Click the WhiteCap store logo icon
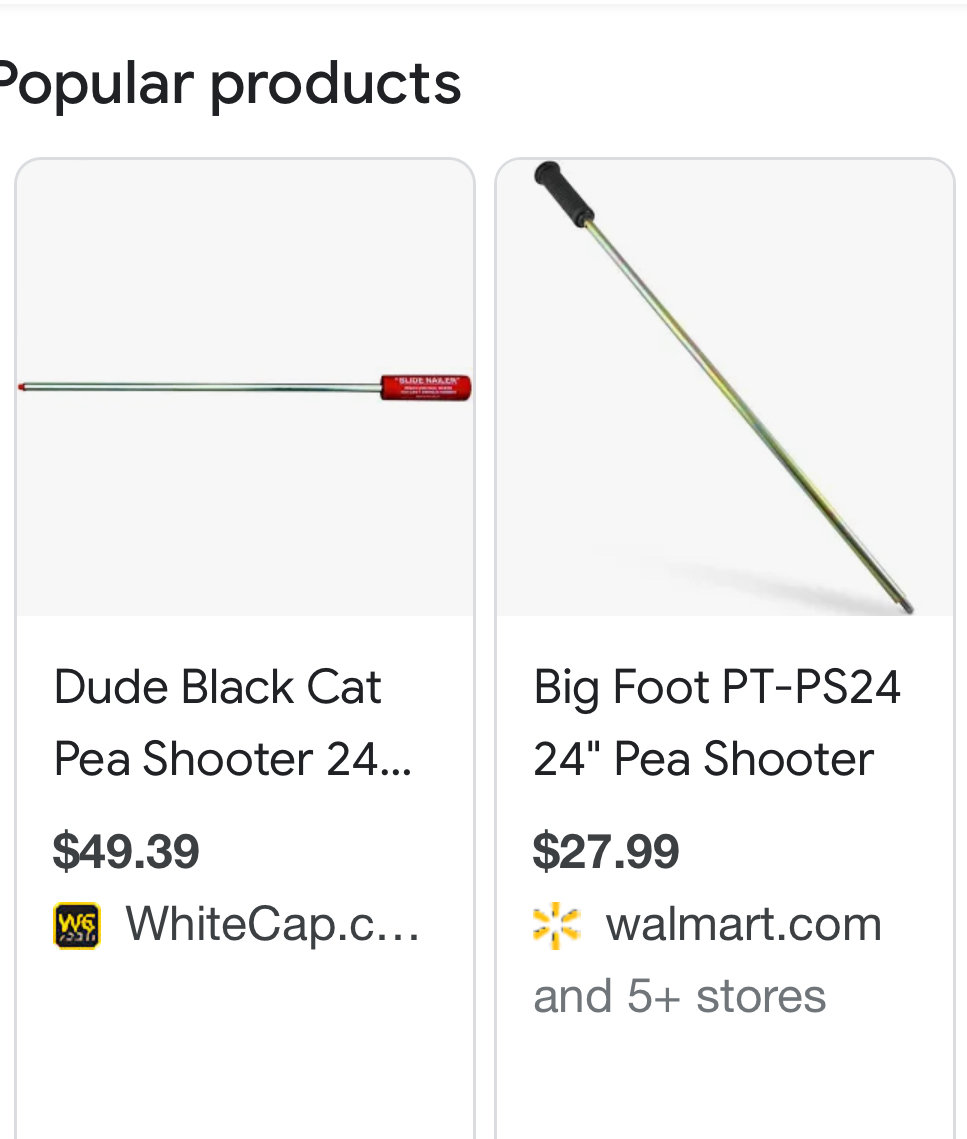967x1139 pixels. tap(77, 925)
